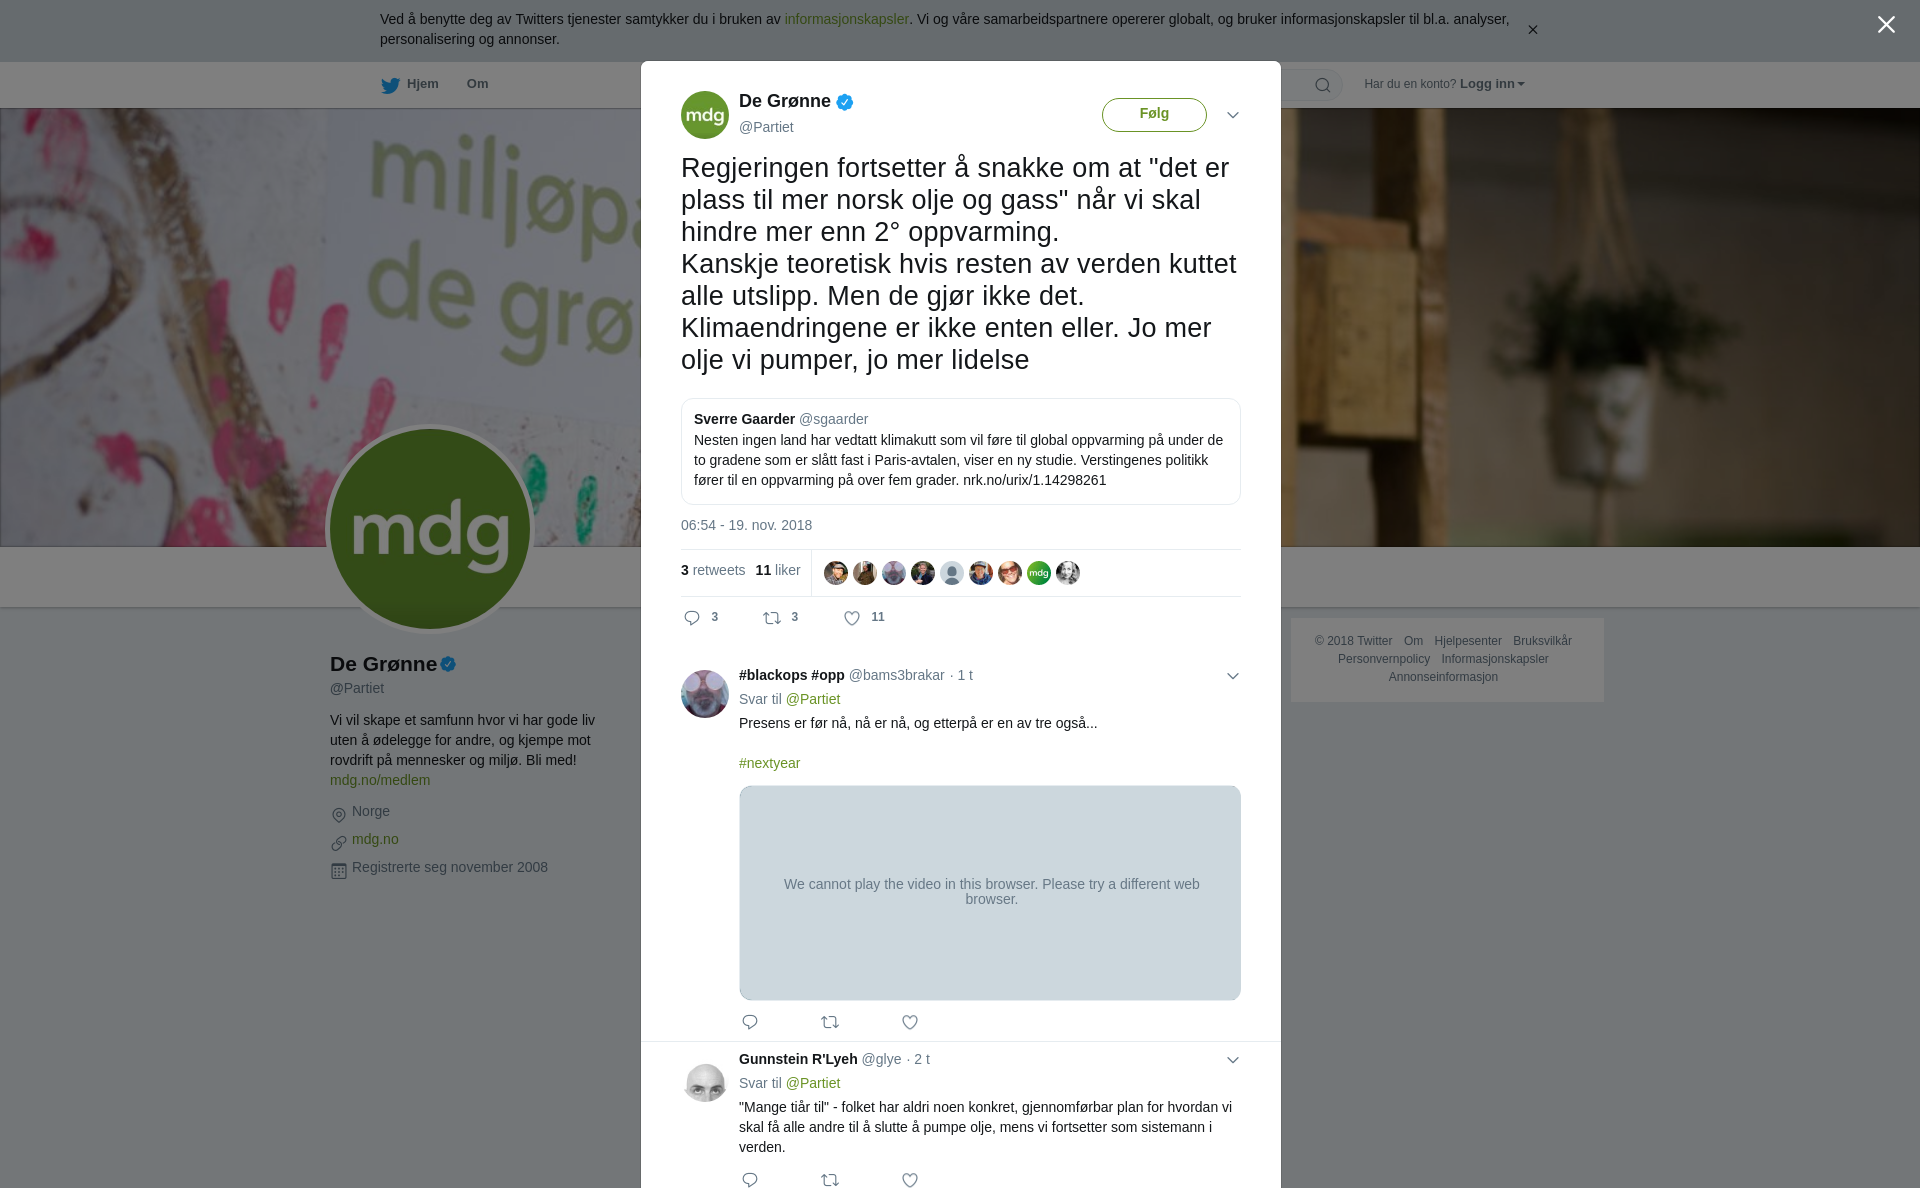This screenshot has width=1920, height=1188.
Task: Dismiss the cookie notice banner
Action: (1532, 30)
